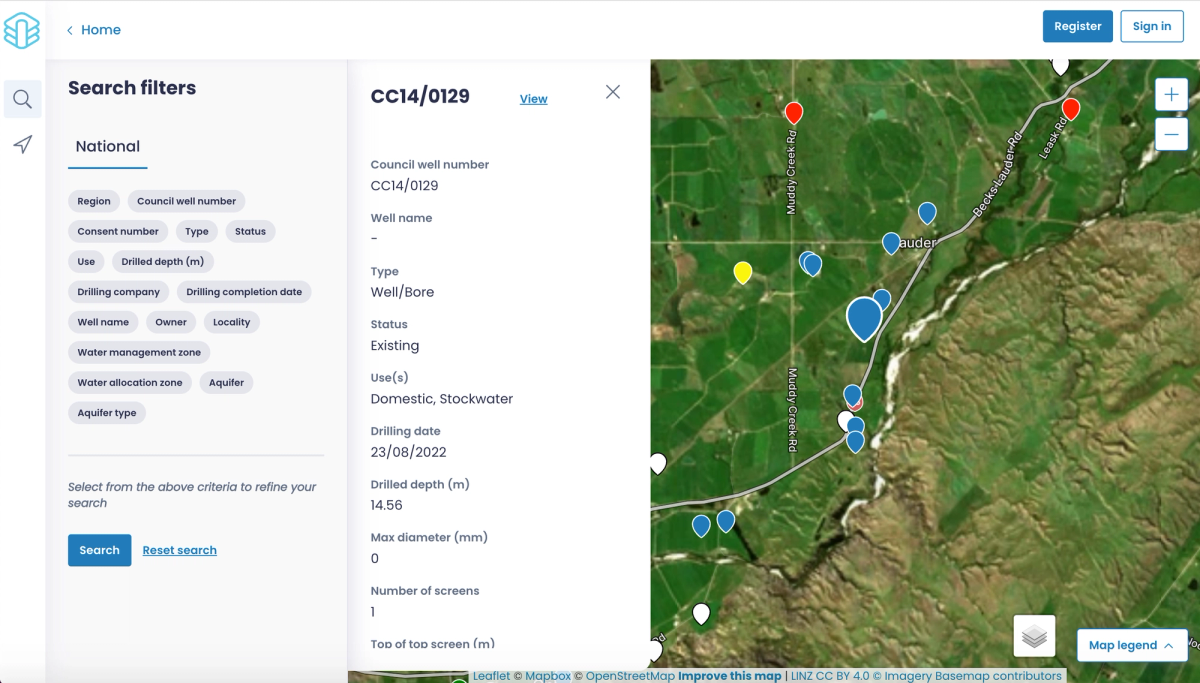Select the large blue selected well marker

point(864,319)
